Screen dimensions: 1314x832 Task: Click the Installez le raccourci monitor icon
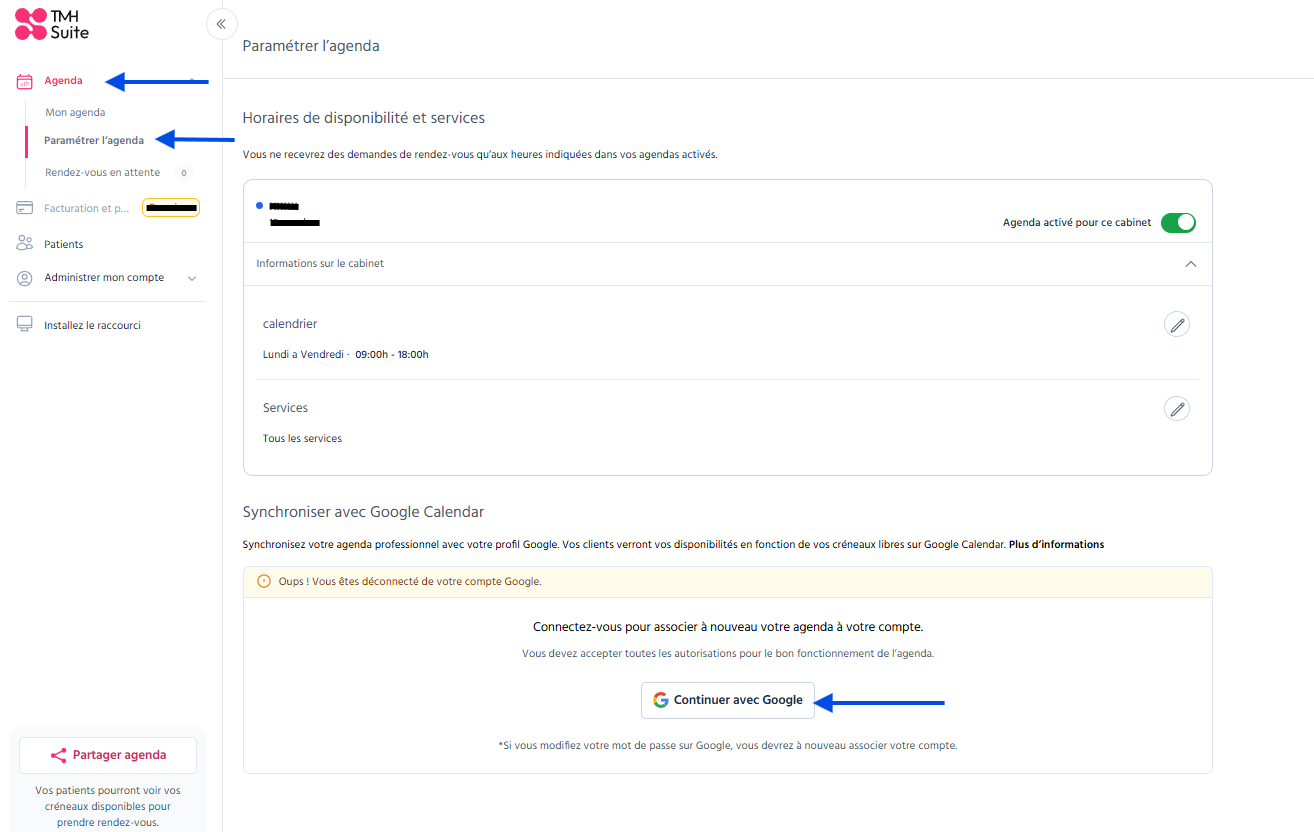[25, 325]
